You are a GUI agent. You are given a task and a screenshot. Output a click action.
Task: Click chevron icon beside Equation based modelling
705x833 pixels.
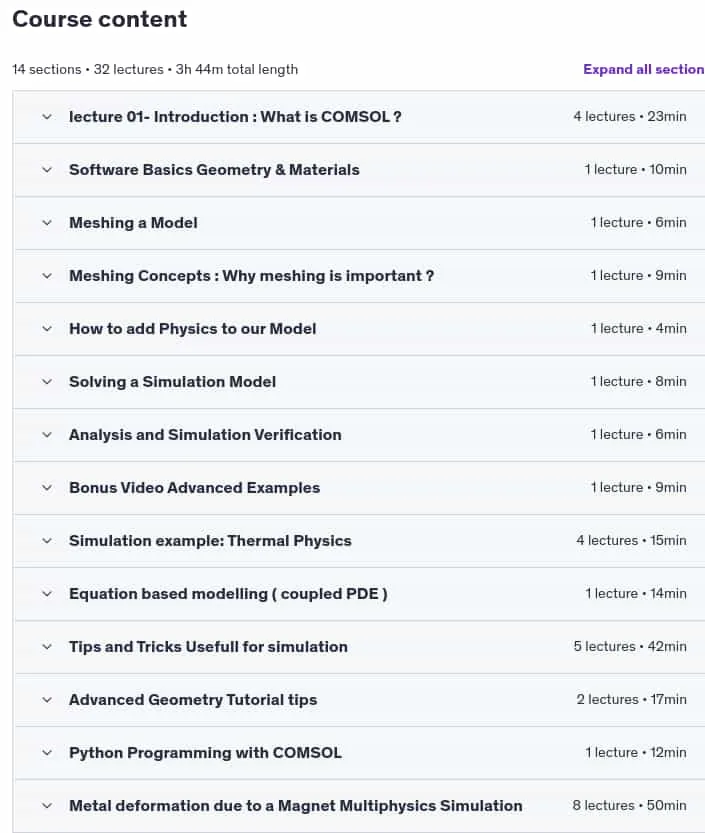(x=47, y=593)
